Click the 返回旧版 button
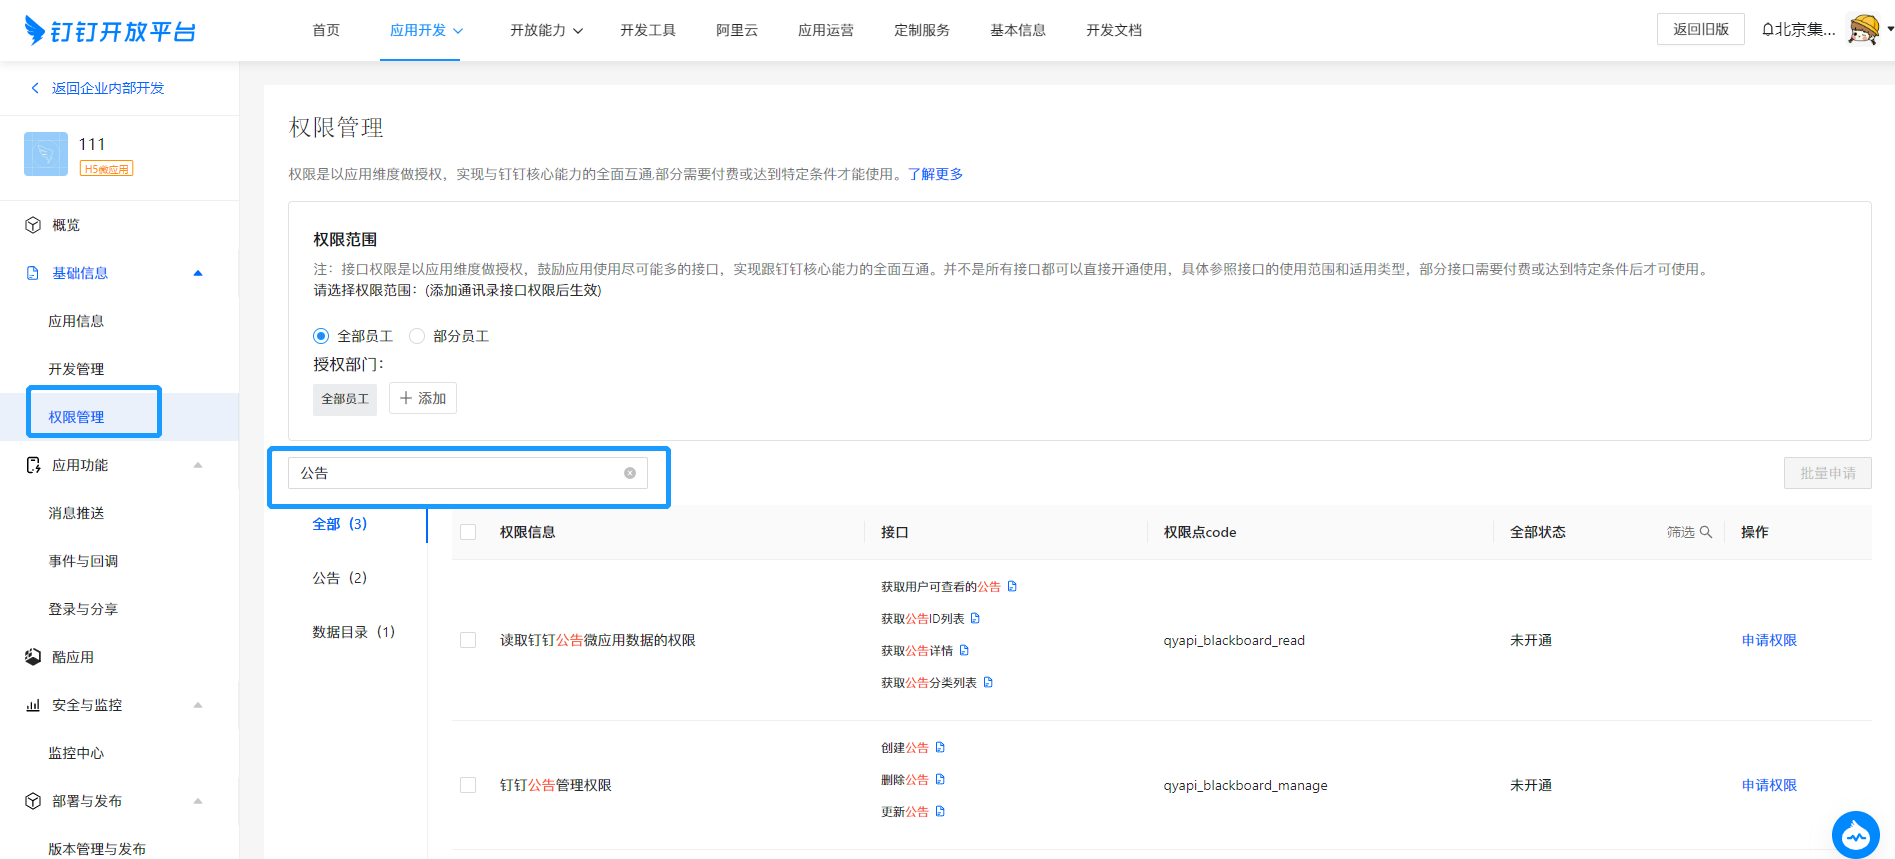Screen dimensions: 1895x859 click(1701, 29)
